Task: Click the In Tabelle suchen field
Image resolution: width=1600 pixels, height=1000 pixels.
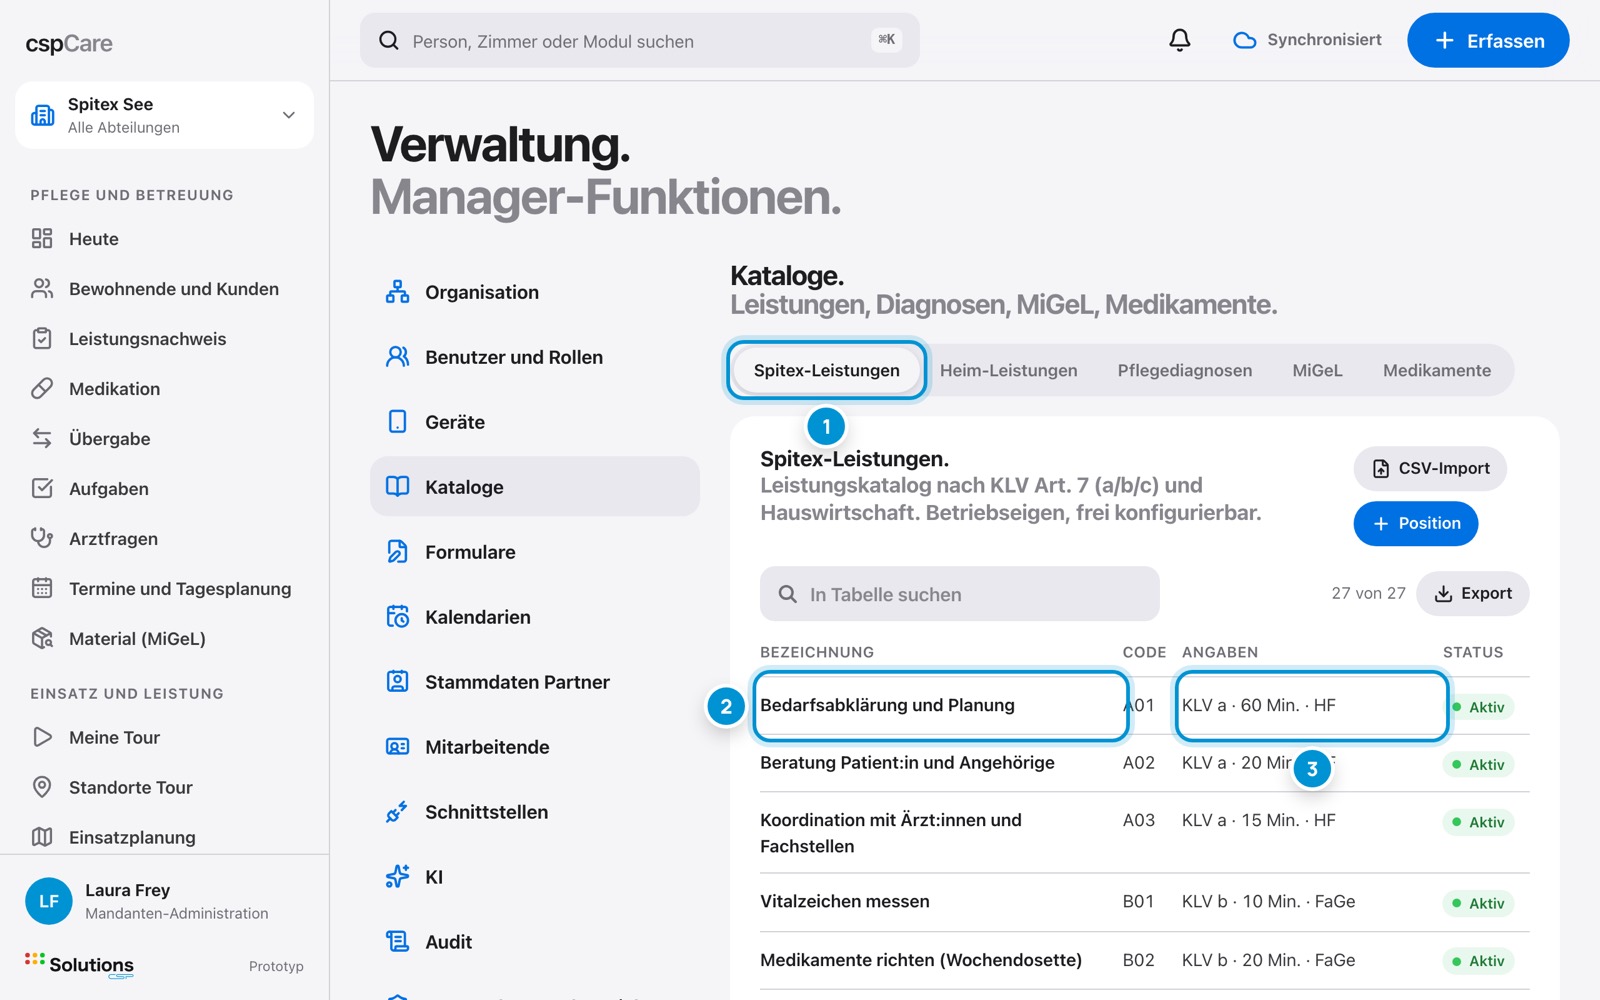Action: 960,594
